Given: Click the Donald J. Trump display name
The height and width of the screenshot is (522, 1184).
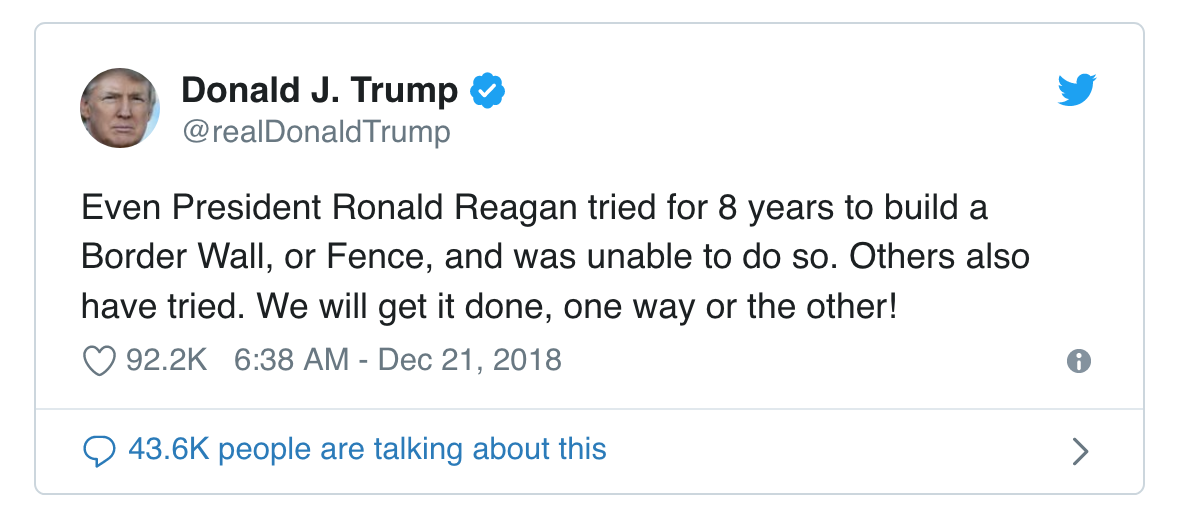Looking at the screenshot, I should point(319,91).
